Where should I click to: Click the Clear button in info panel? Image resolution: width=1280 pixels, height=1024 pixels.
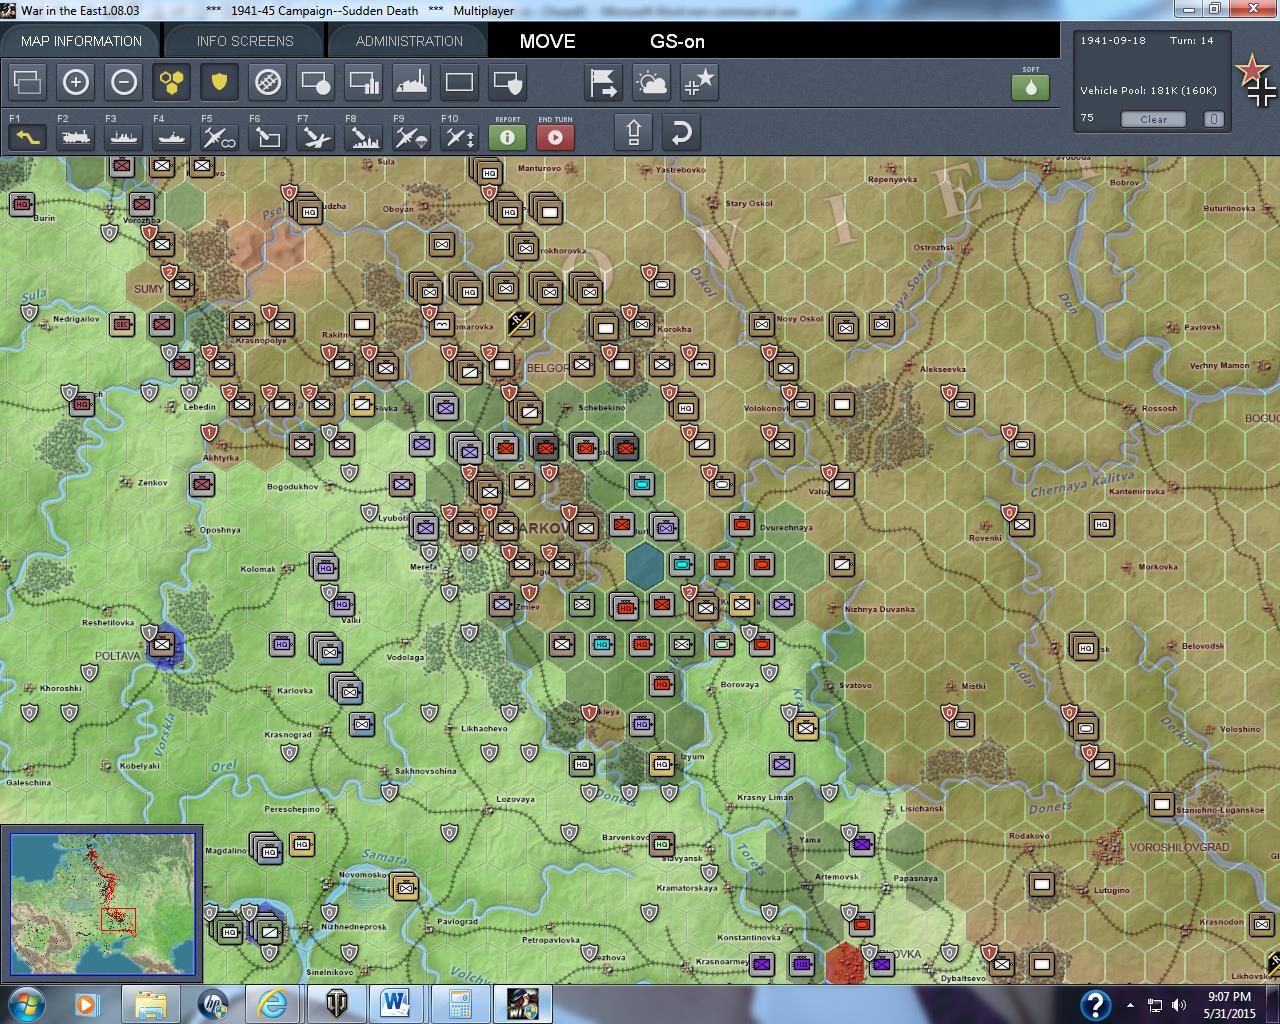(1153, 119)
